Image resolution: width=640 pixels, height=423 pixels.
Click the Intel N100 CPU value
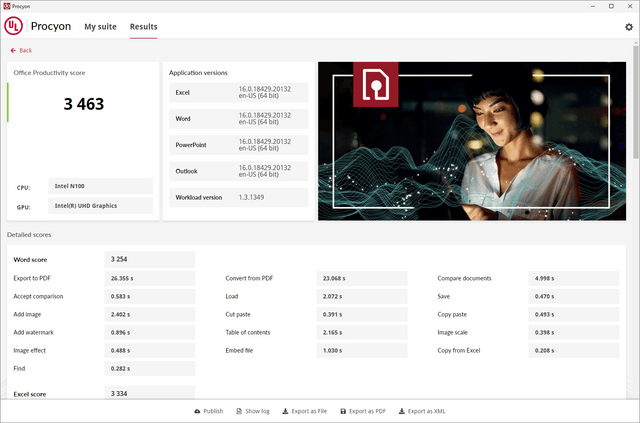point(100,186)
